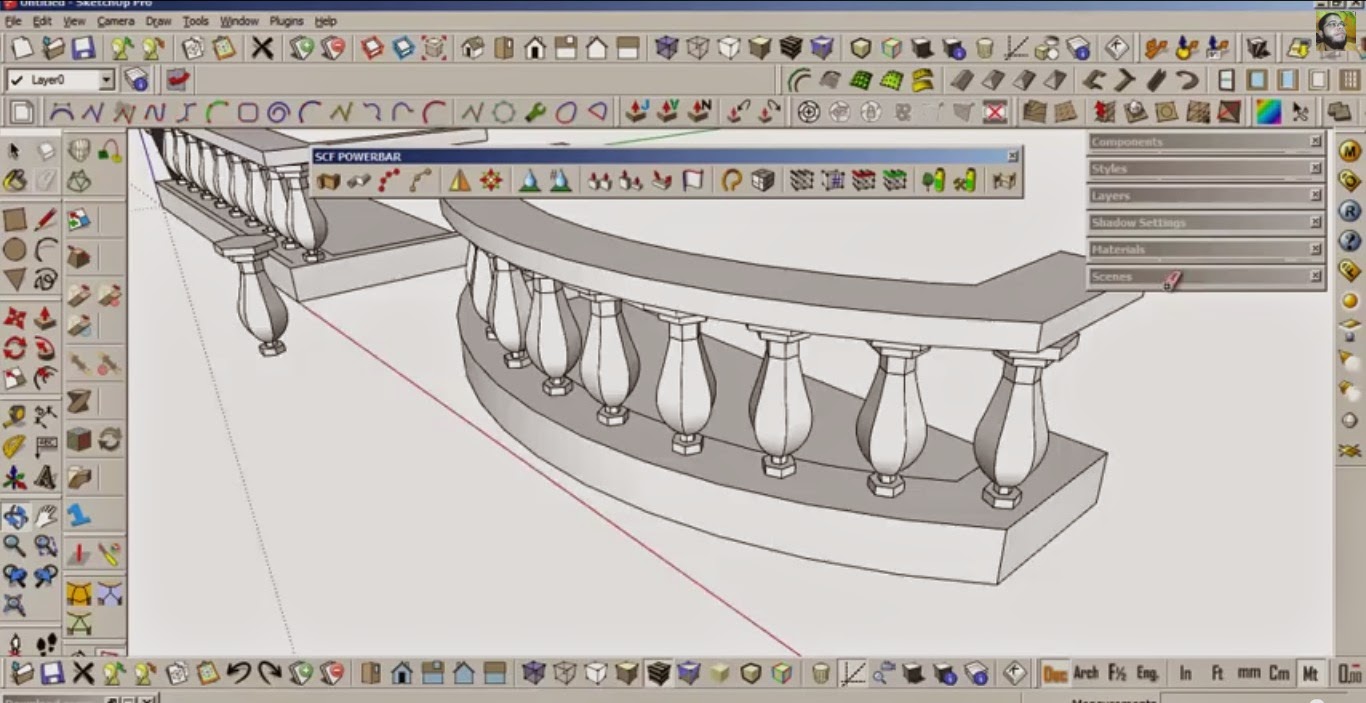Select the Tape Measure tool
Viewport: 1366px width, 703px height.
(x=14, y=416)
